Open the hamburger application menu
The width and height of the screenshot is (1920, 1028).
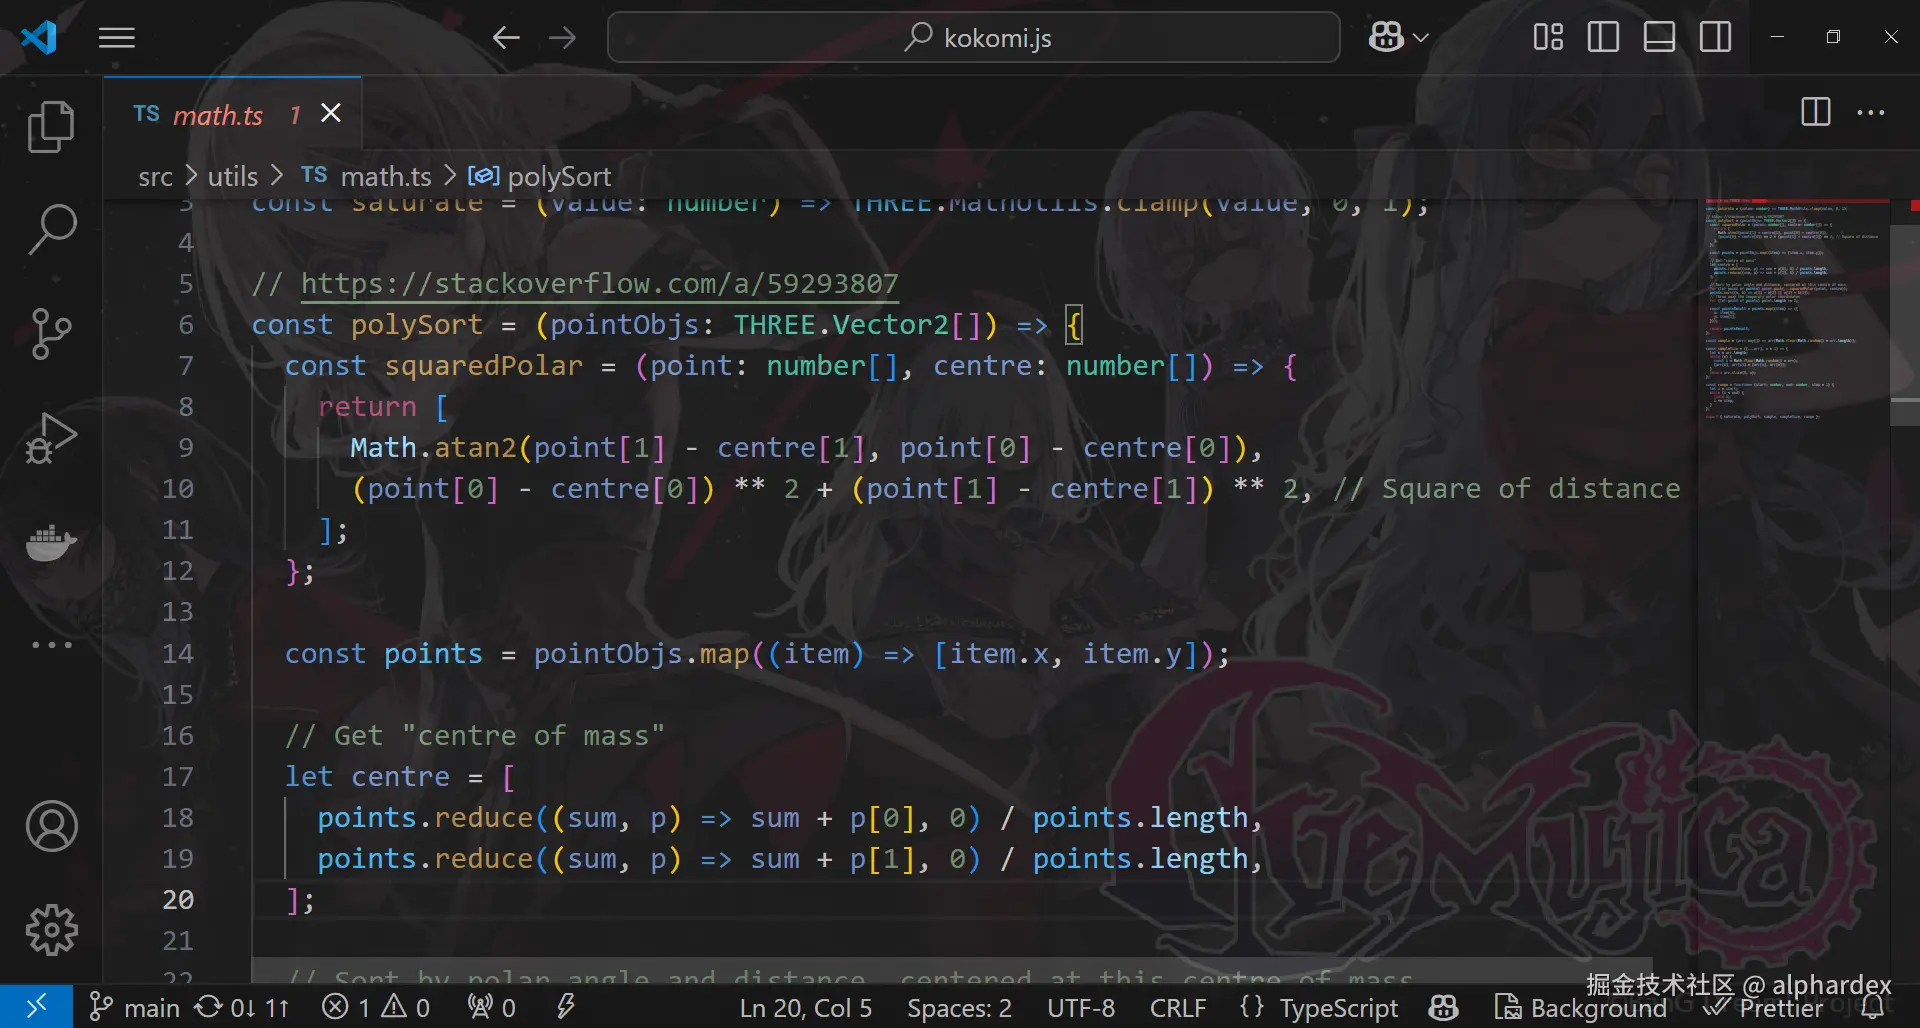[x=117, y=38]
